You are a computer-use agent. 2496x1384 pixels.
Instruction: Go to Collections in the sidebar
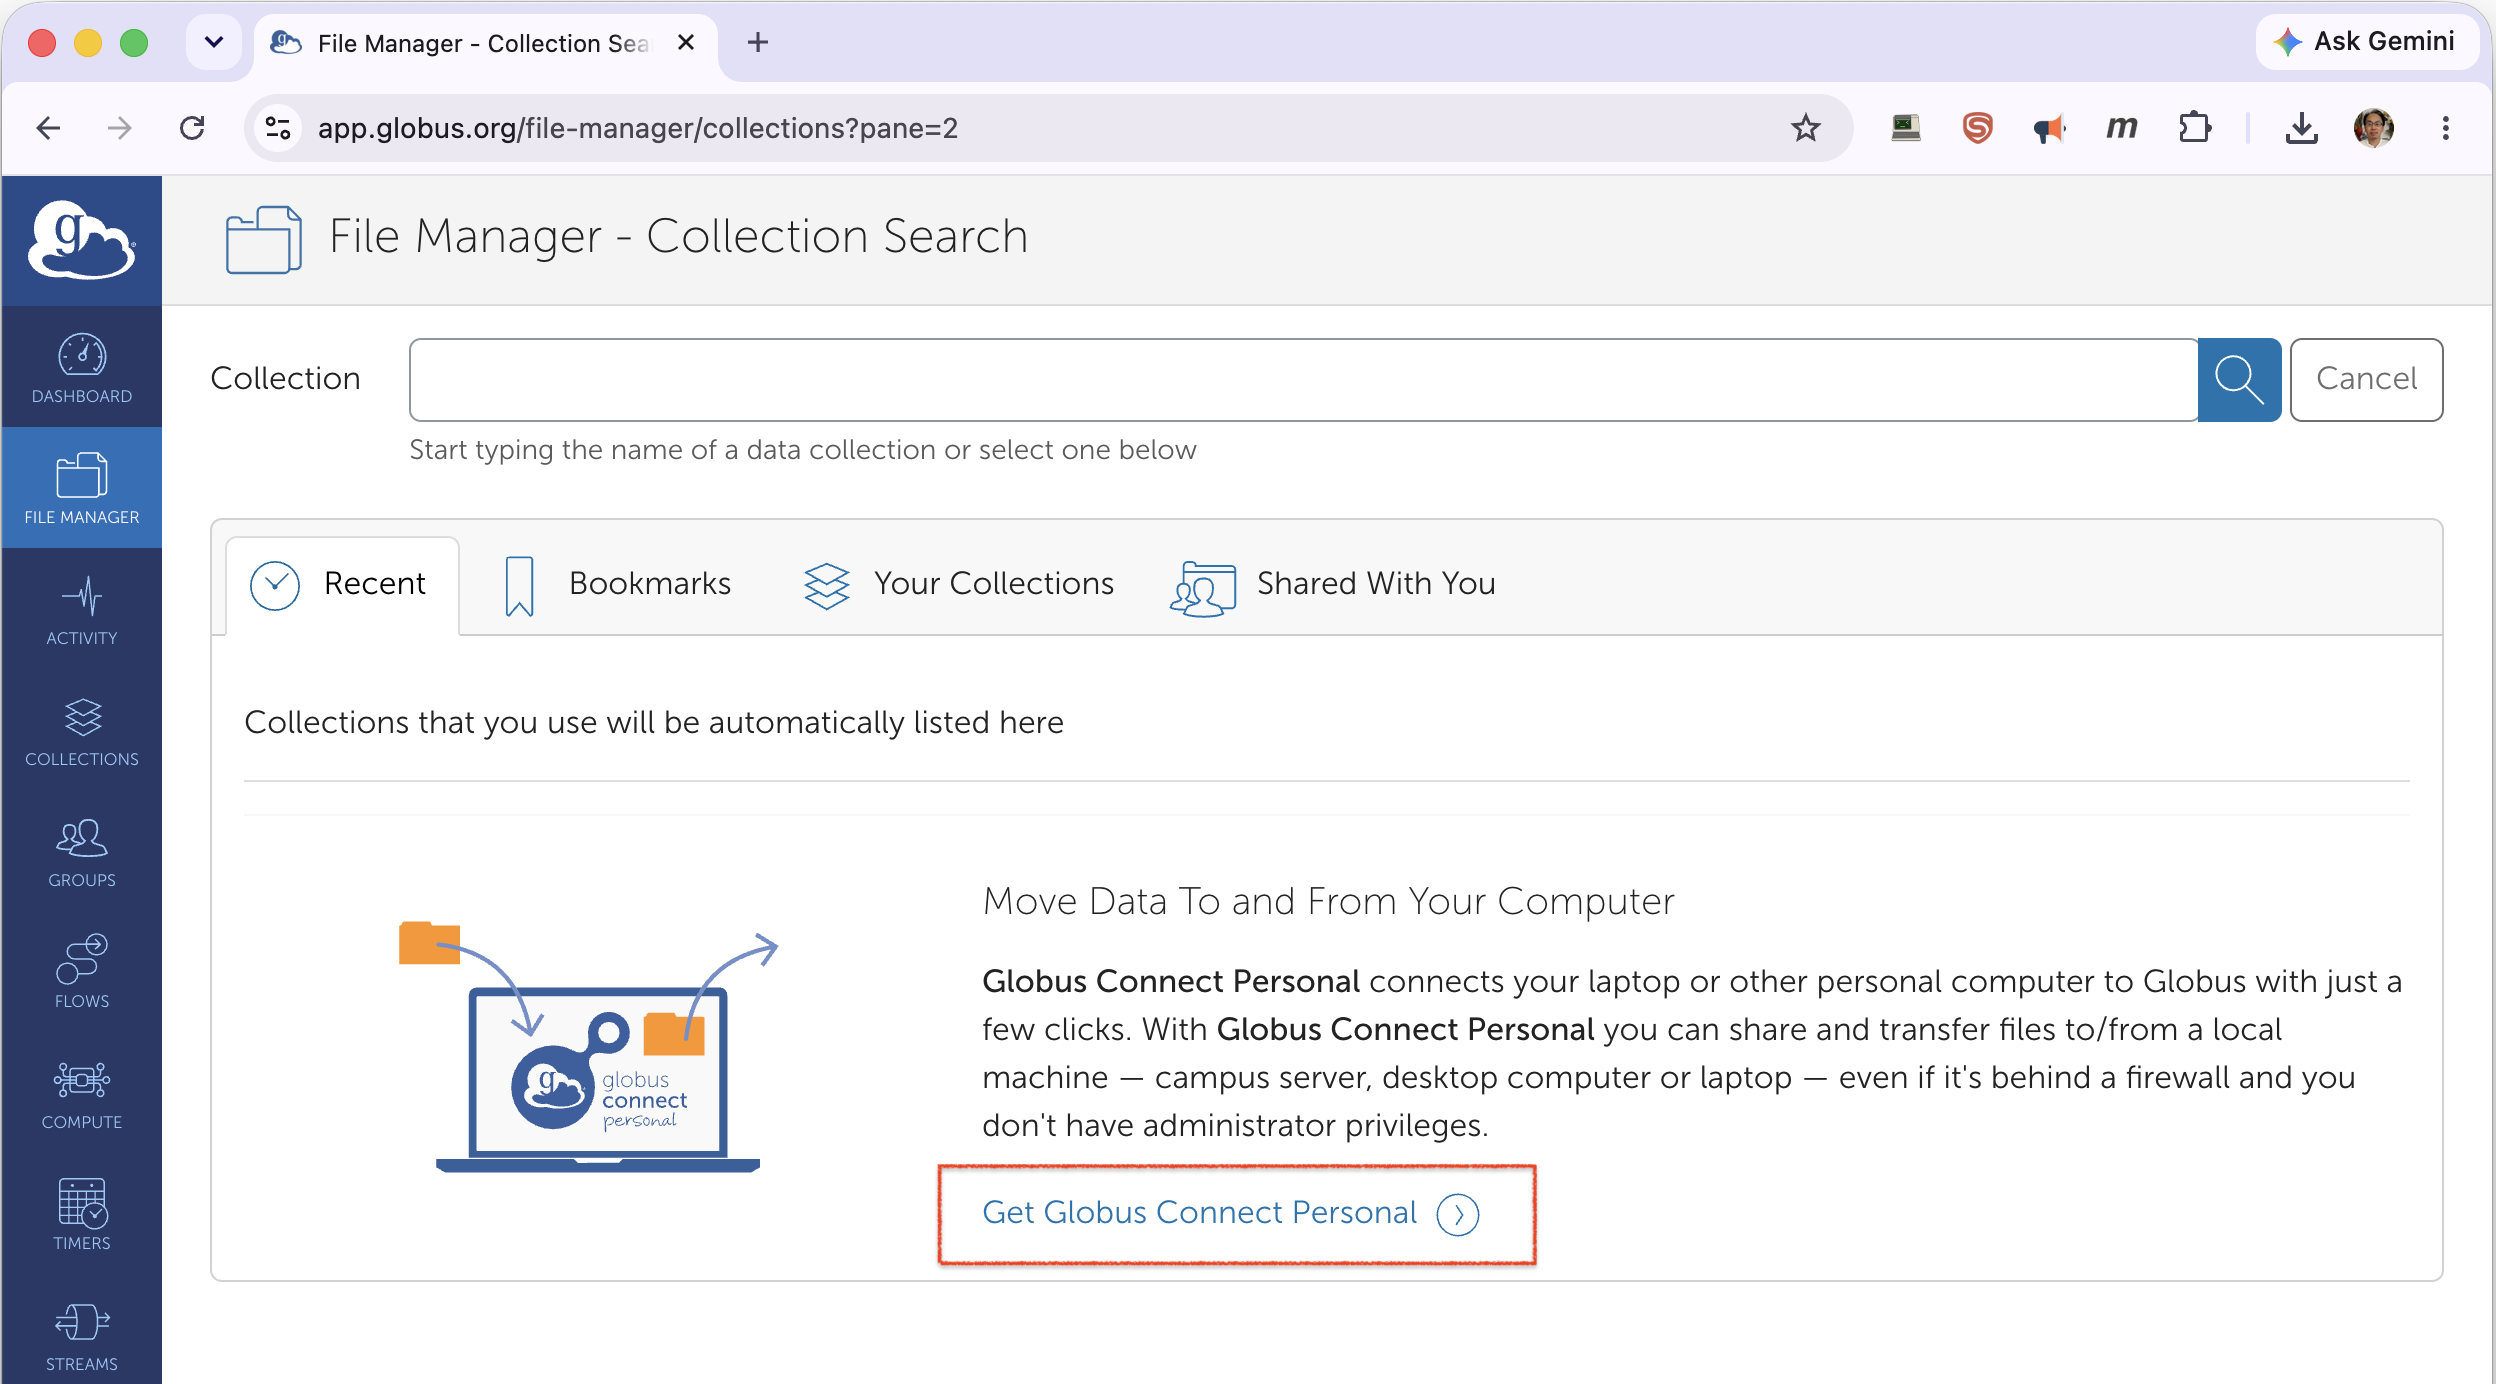pyautogui.click(x=82, y=730)
